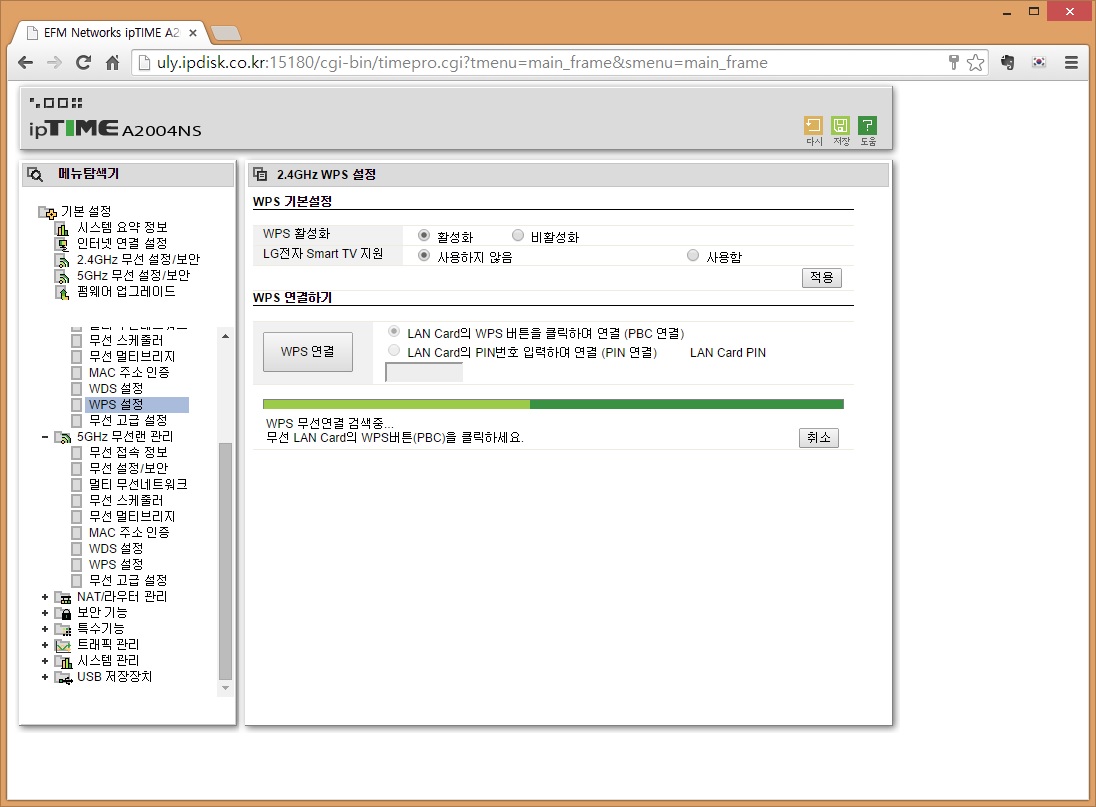Open the browser home page

[x=113, y=63]
